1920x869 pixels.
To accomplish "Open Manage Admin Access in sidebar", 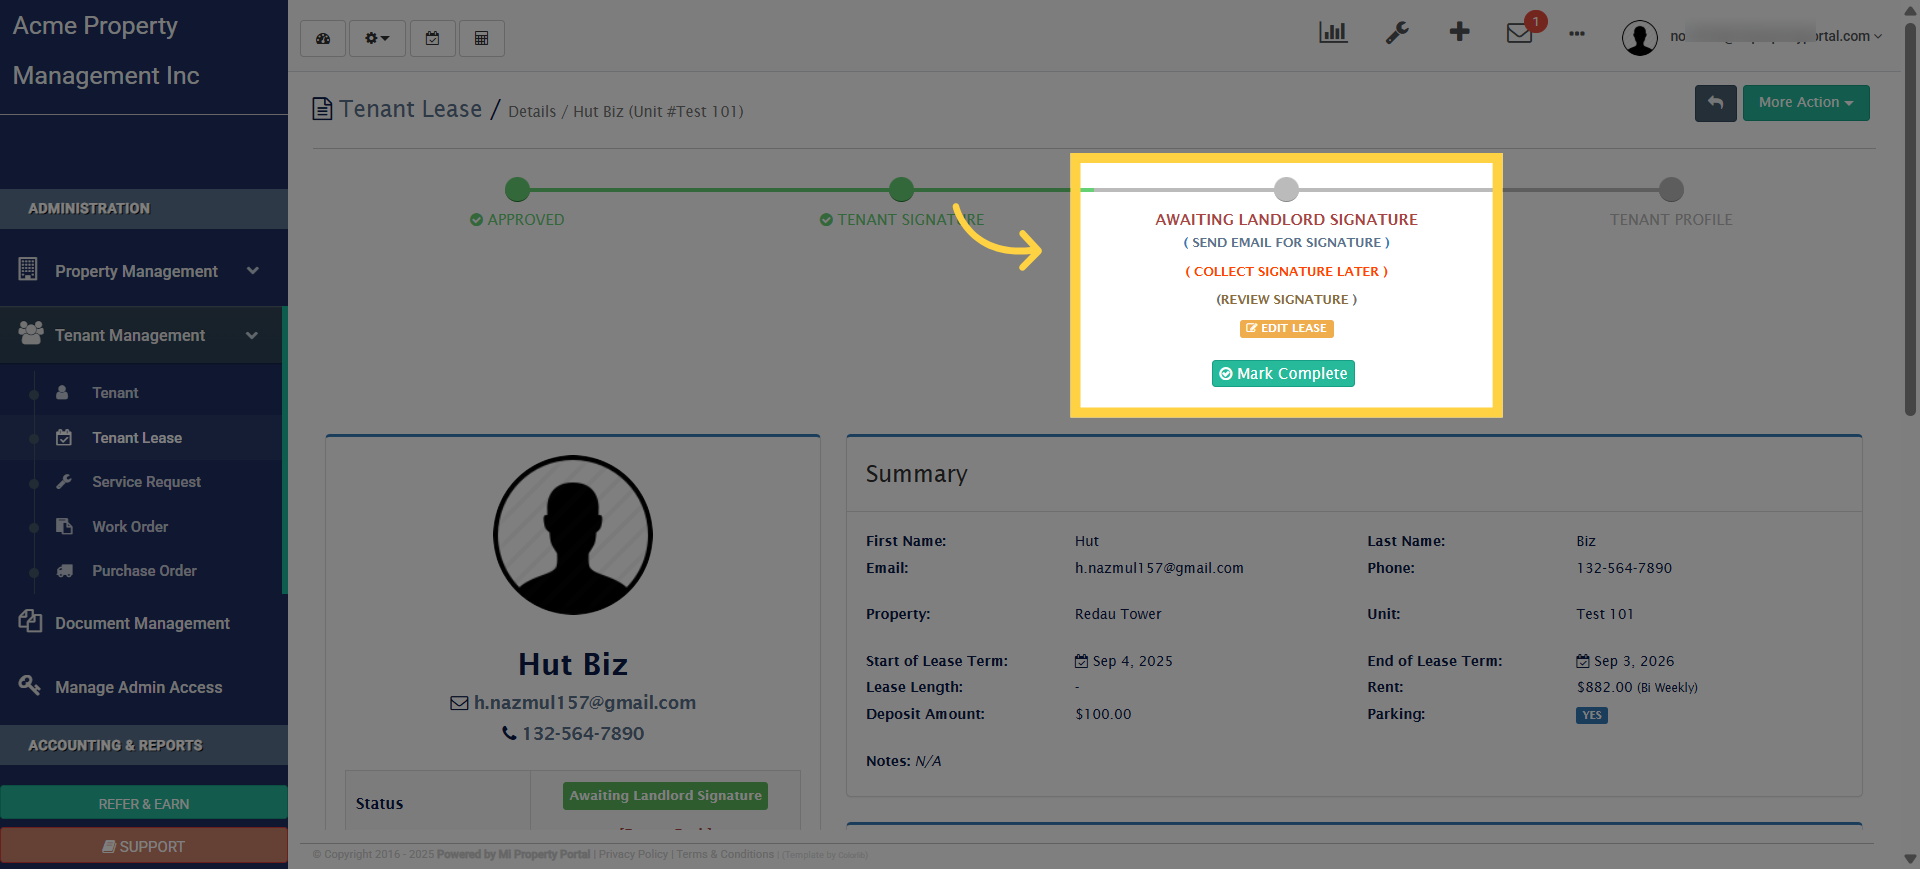I will point(139,687).
